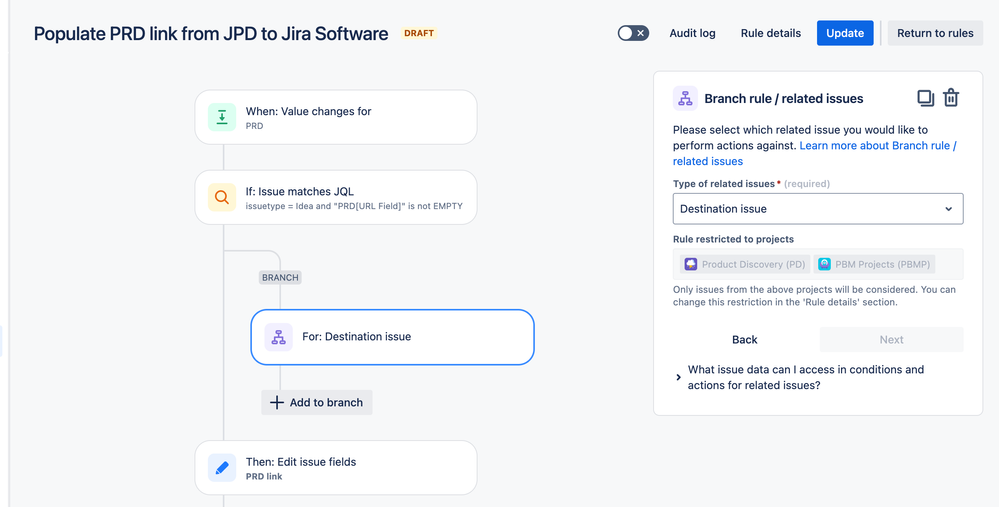Click the blue Update button
999x507 pixels.
click(x=845, y=33)
